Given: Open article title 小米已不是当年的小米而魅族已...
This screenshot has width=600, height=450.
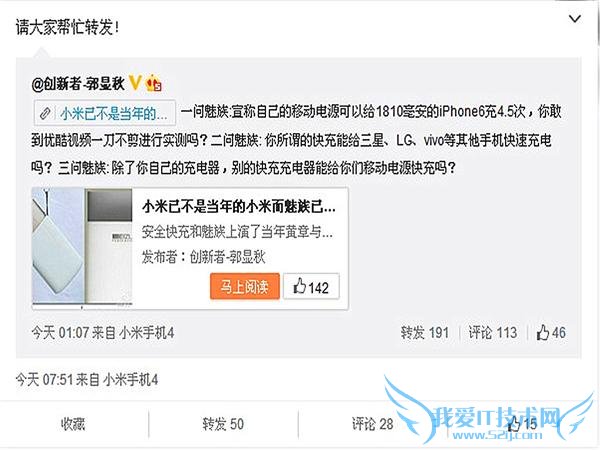Looking at the screenshot, I should tap(239, 207).
